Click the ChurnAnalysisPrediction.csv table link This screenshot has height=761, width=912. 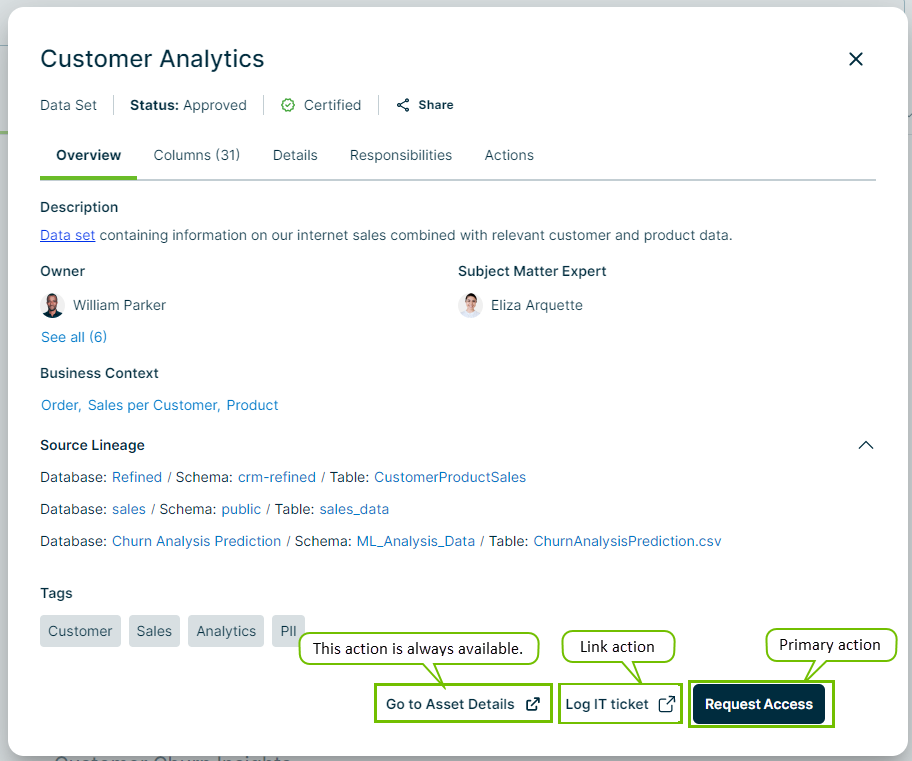[x=627, y=541]
